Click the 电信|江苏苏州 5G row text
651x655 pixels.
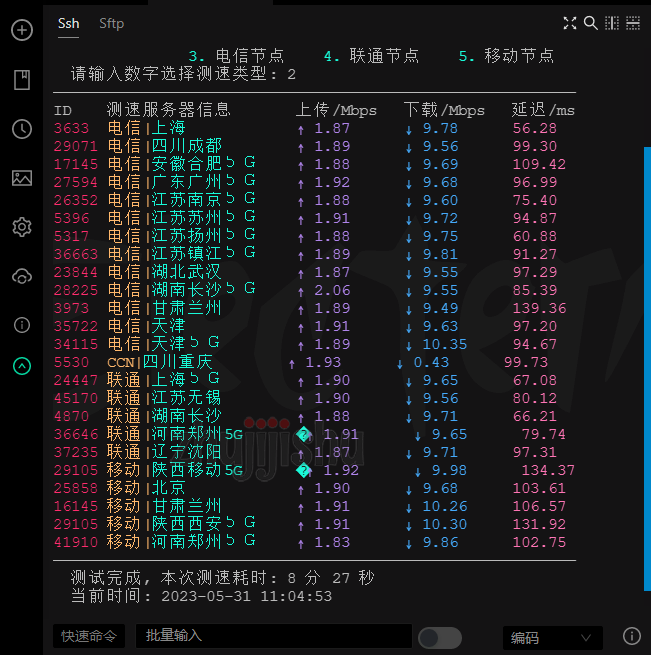(x=181, y=218)
